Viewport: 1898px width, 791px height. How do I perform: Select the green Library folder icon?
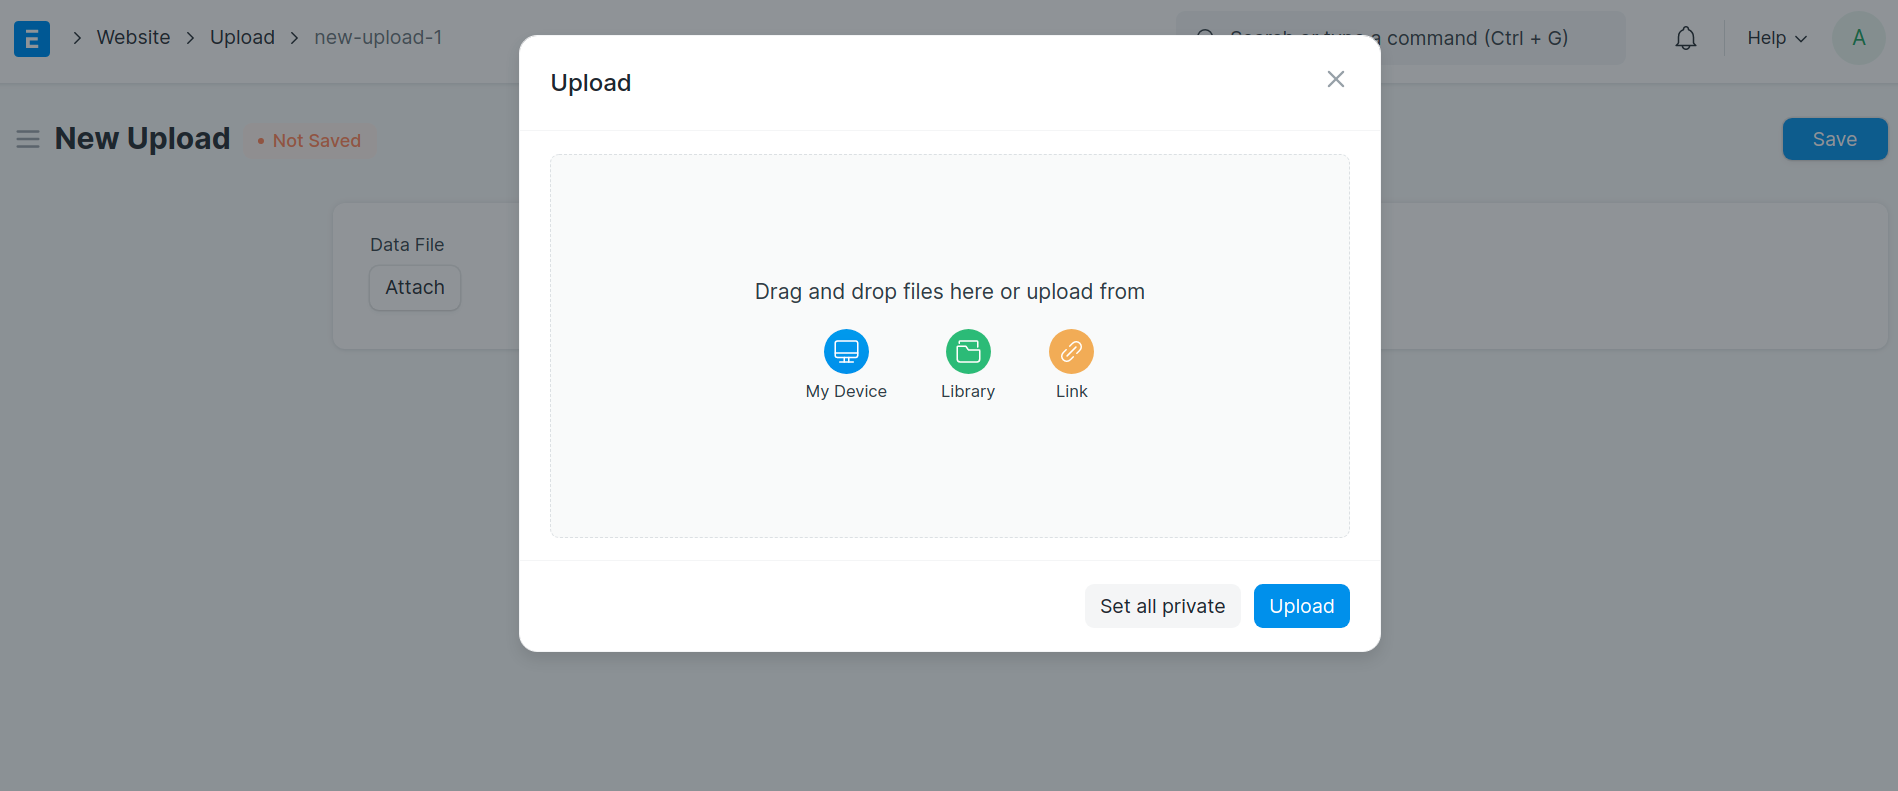pos(968,352)
